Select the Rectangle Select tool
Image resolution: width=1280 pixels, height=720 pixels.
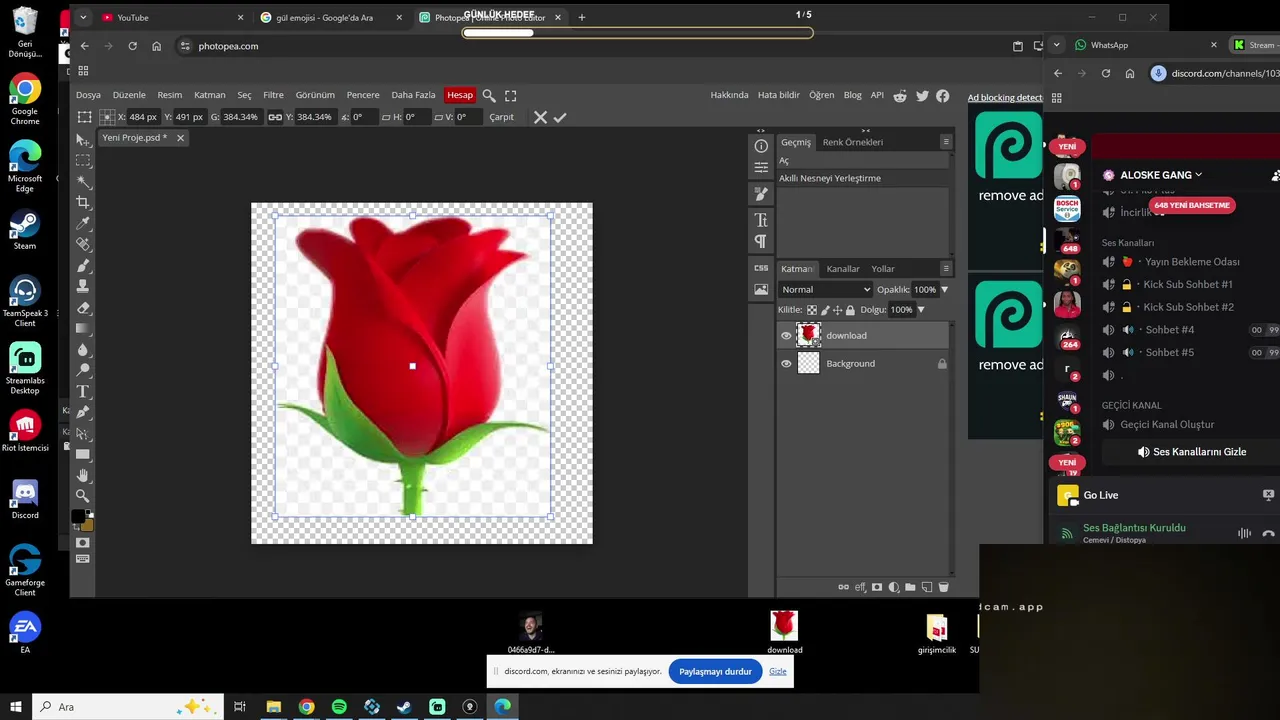[83, 161]
